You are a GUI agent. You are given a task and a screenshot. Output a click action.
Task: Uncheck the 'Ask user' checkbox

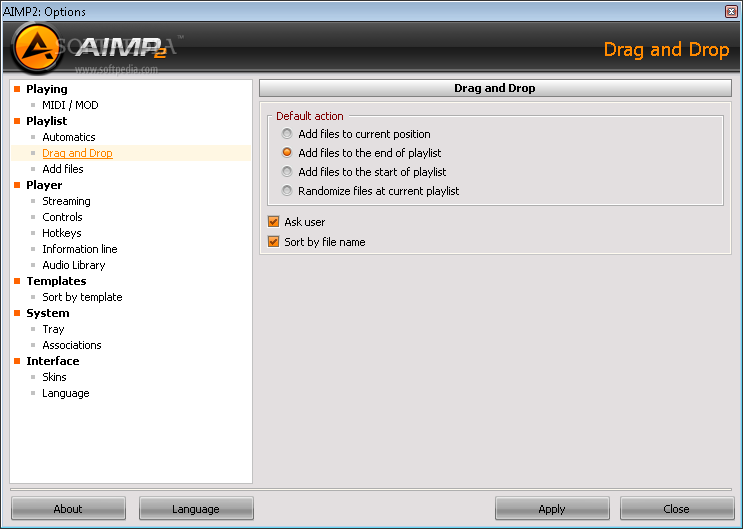click(x=273, y=222)
